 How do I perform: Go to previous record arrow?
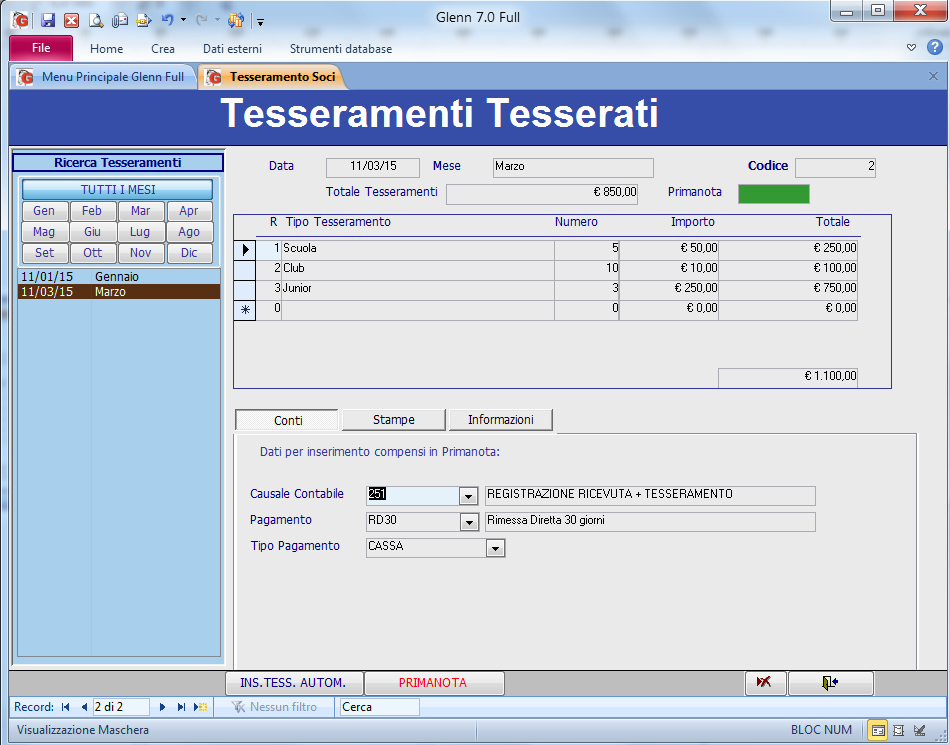[x=84, y=707]
